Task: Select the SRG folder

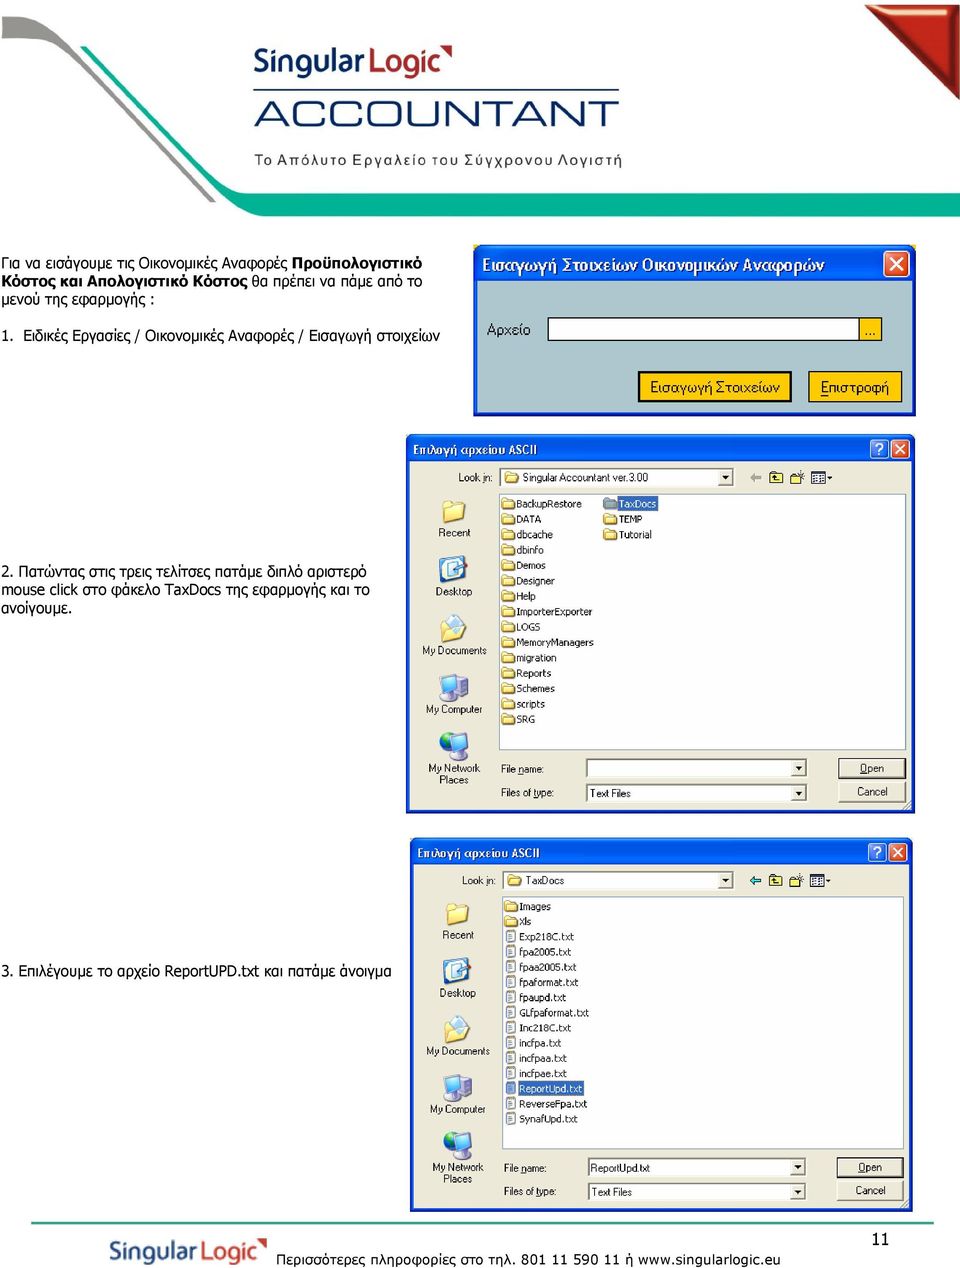Action: [519, 719]
